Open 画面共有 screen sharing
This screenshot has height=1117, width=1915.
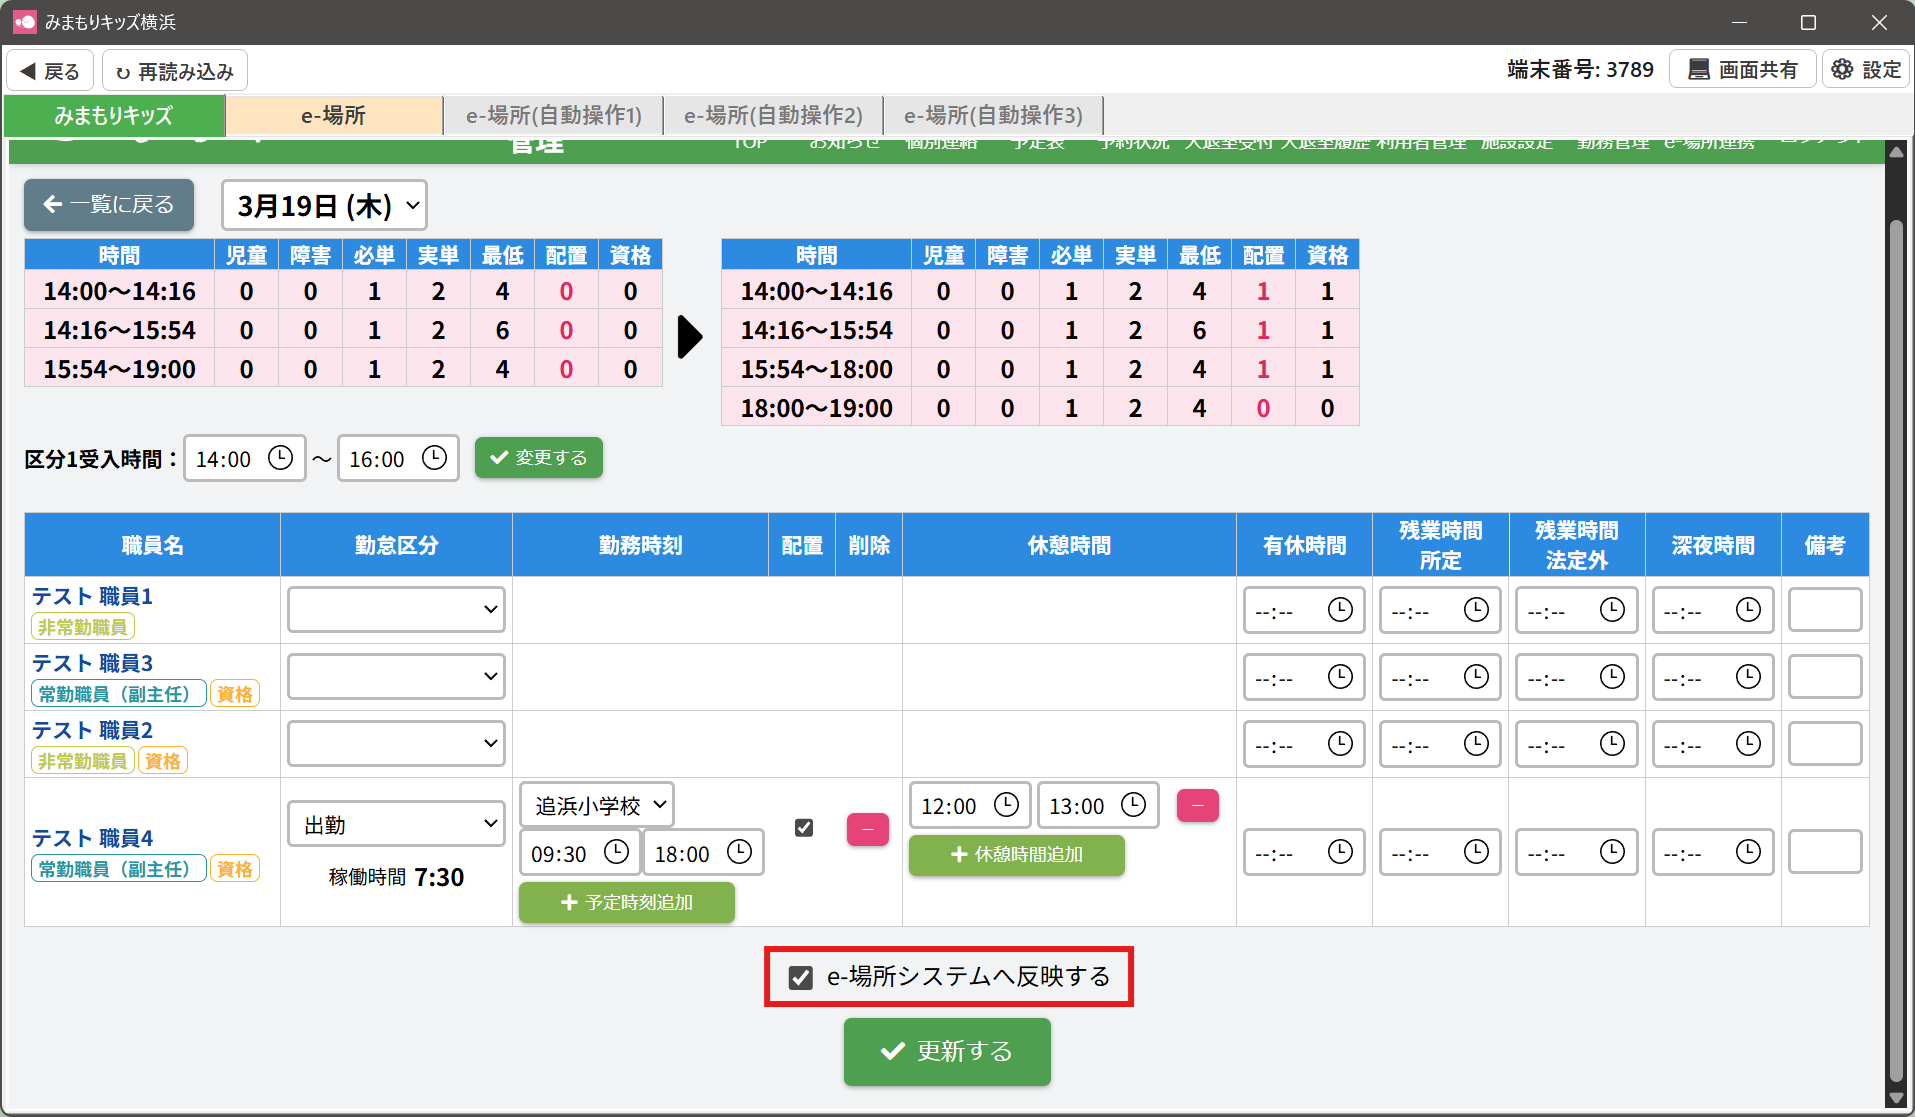point(1742,70)
